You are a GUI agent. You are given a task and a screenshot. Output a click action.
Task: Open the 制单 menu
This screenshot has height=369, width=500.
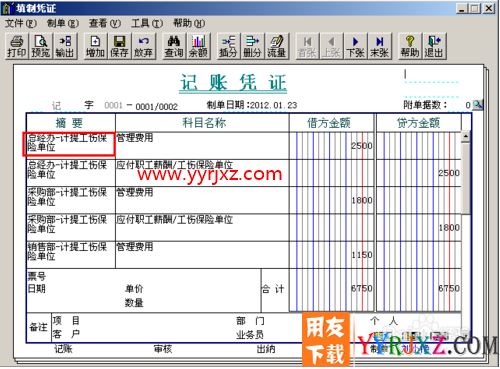point(62,23)
